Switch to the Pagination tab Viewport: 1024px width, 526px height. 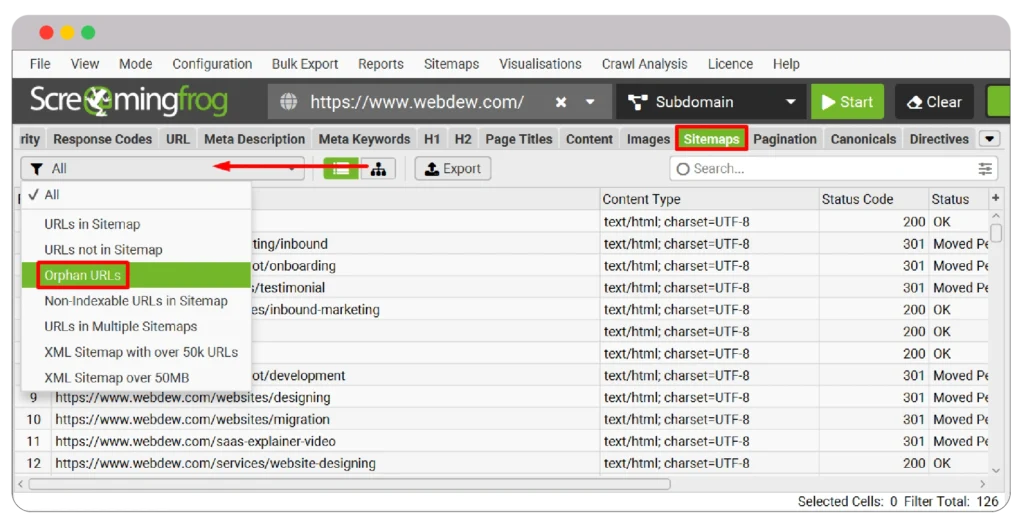click(784, 139)
